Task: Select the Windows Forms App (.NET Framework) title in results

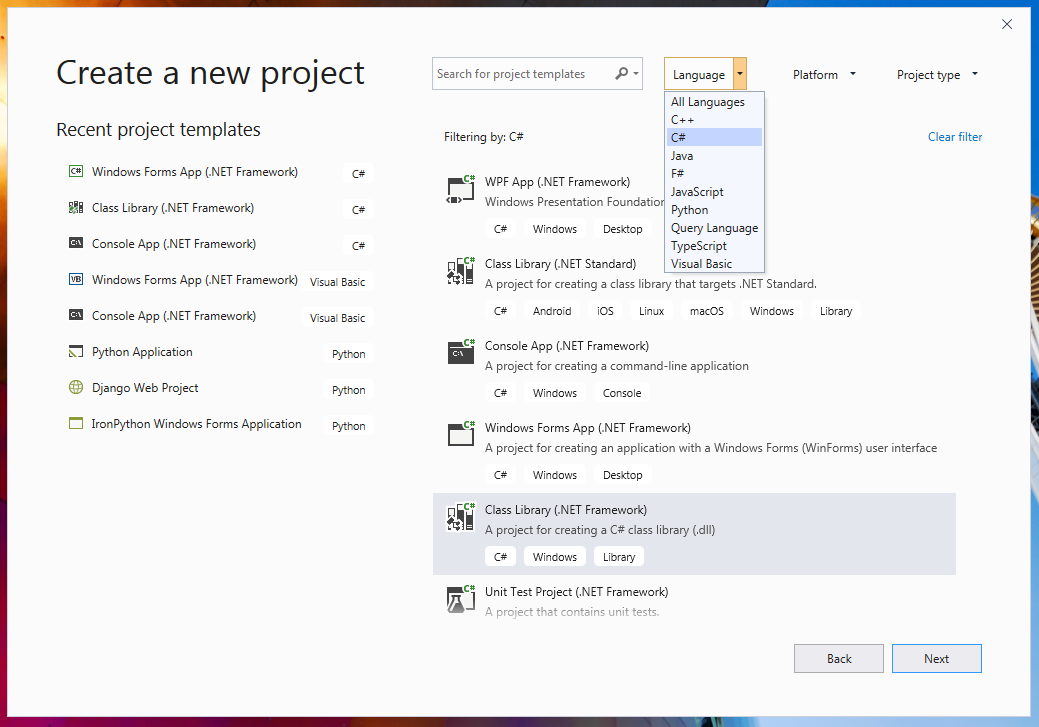Action: 588,427
